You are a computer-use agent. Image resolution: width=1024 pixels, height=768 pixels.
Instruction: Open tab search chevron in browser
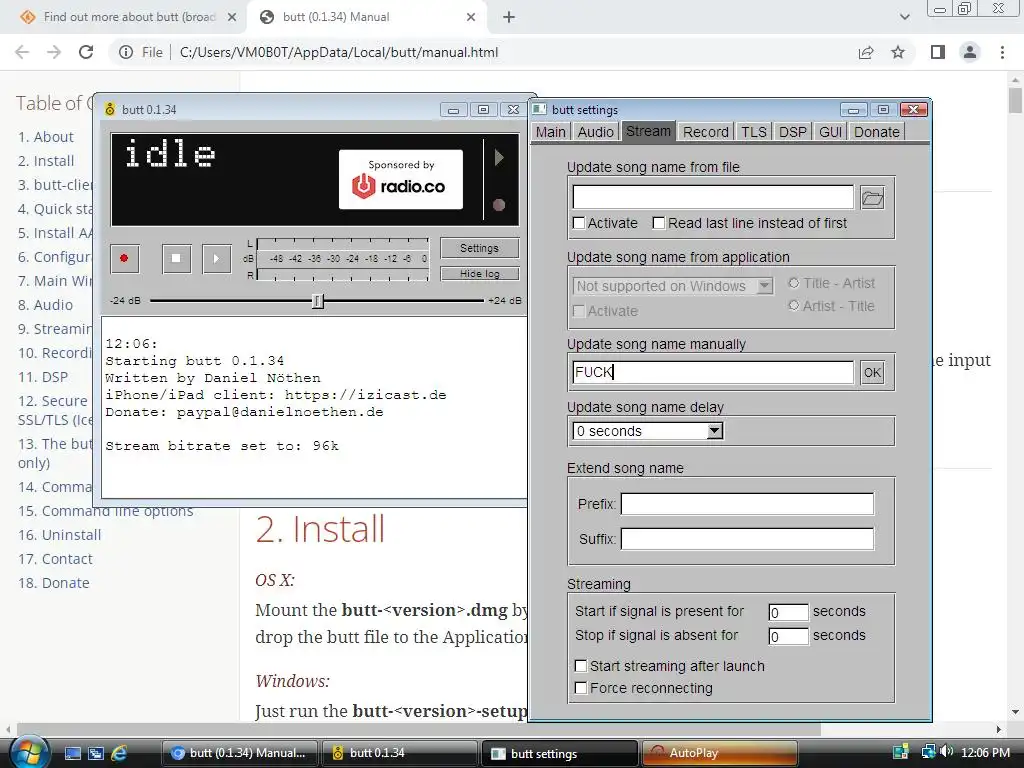click(x=904, y=17)
